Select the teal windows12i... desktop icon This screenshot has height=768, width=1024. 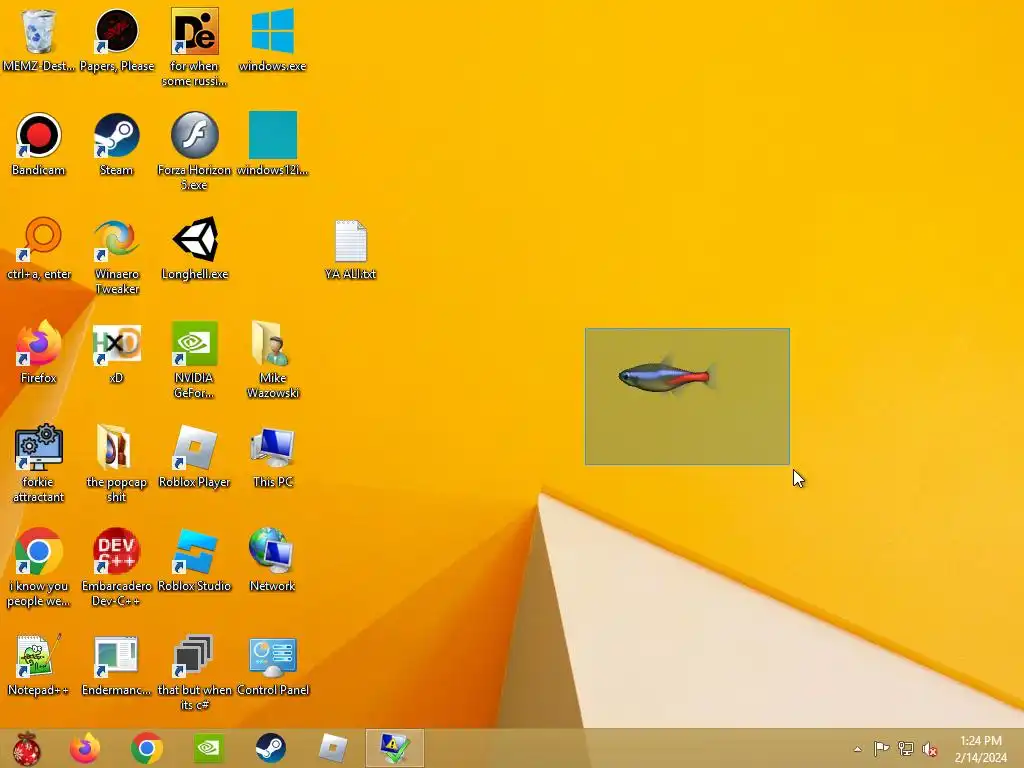pyautogui.click(x=272, y=144)
